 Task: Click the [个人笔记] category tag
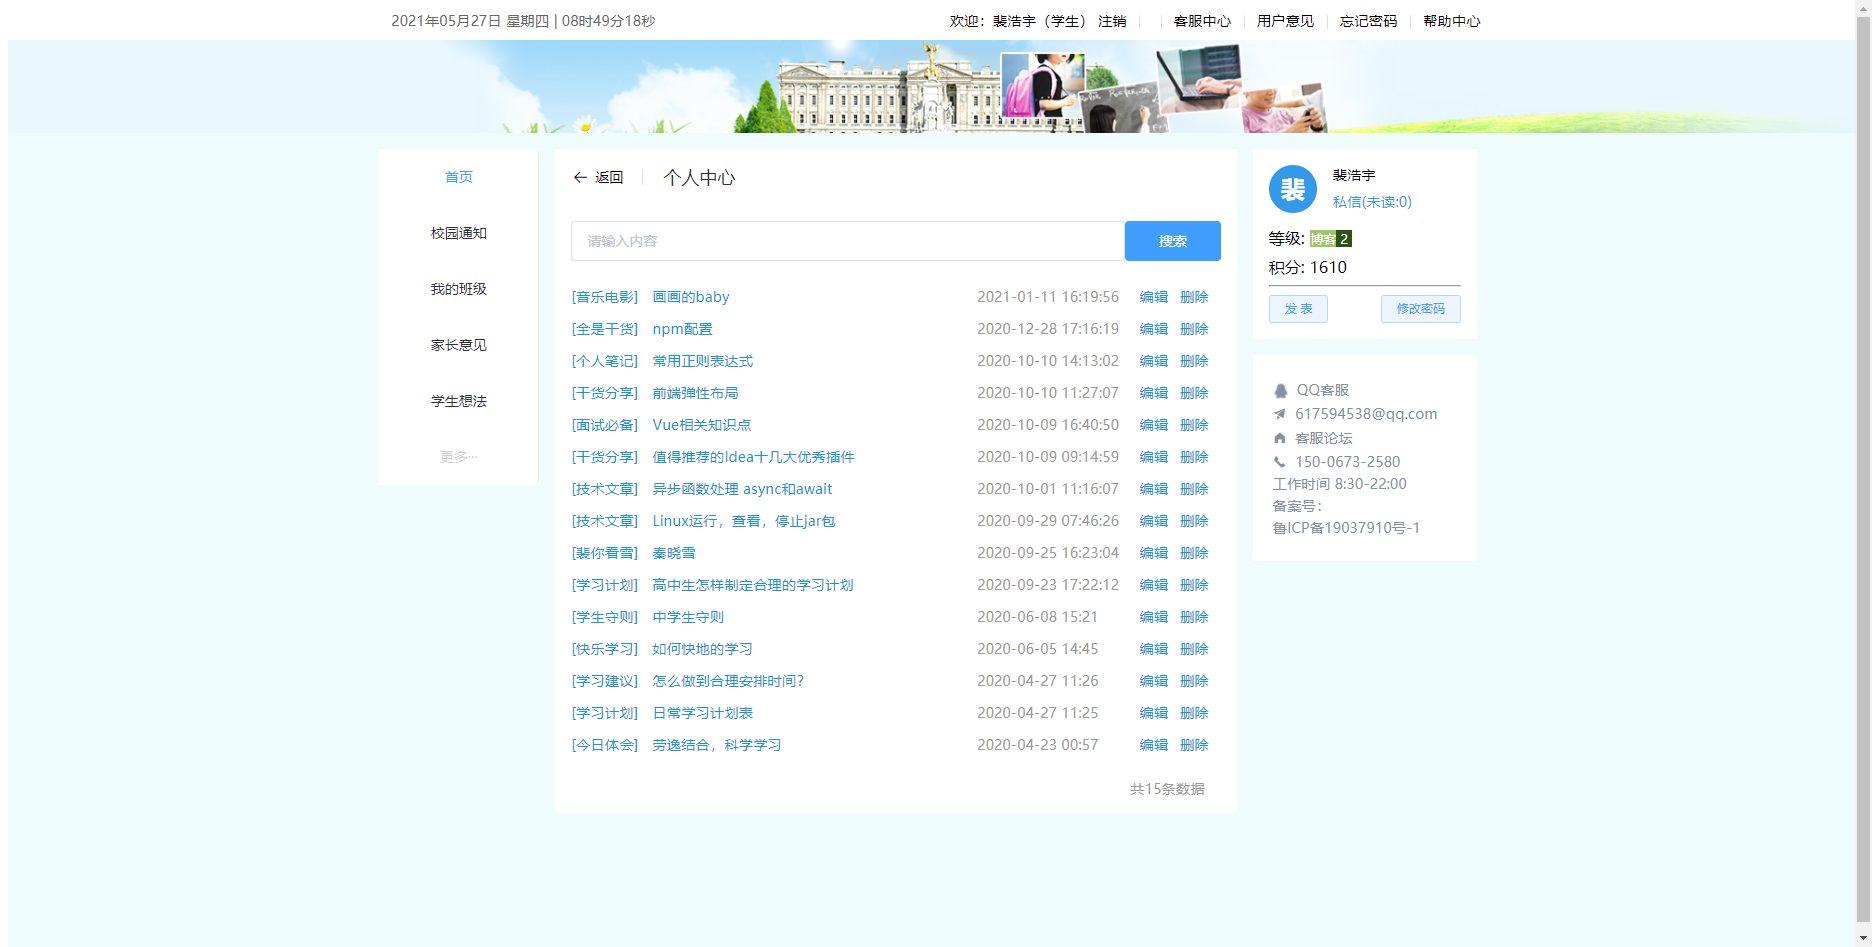(605, 361)
